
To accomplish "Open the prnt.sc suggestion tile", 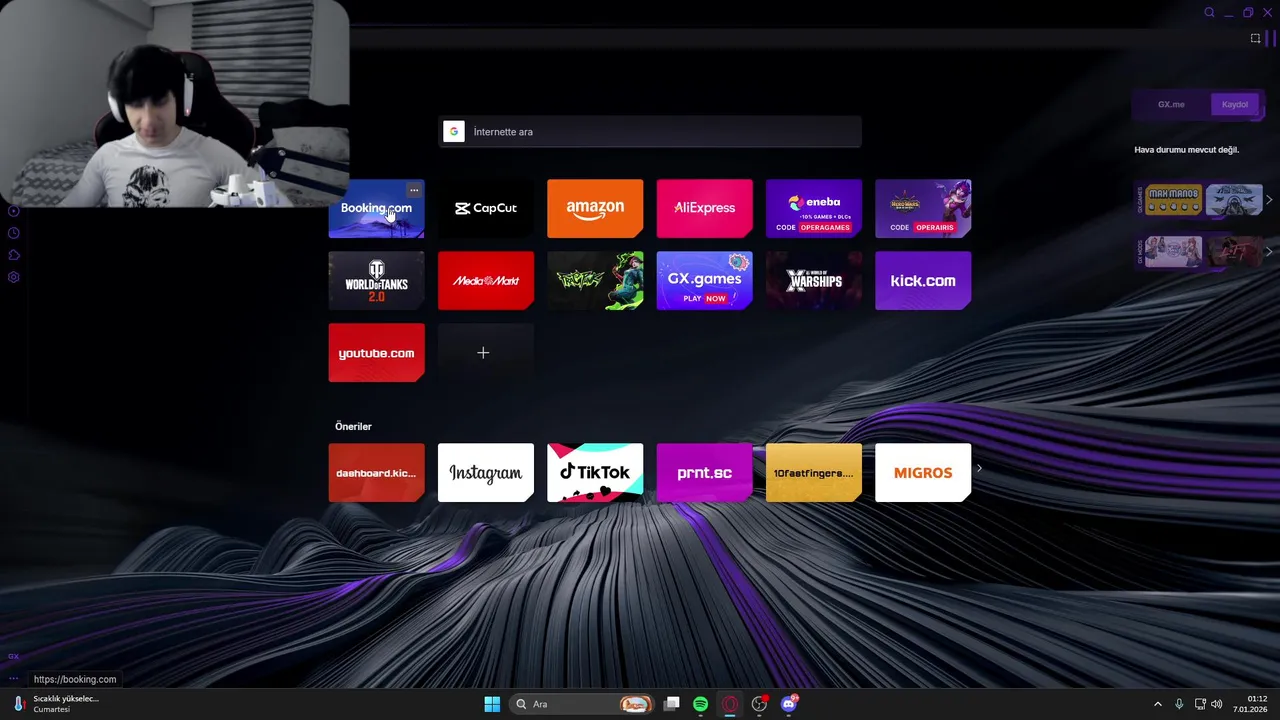I will pyautogui.click(x=704, y=473).
